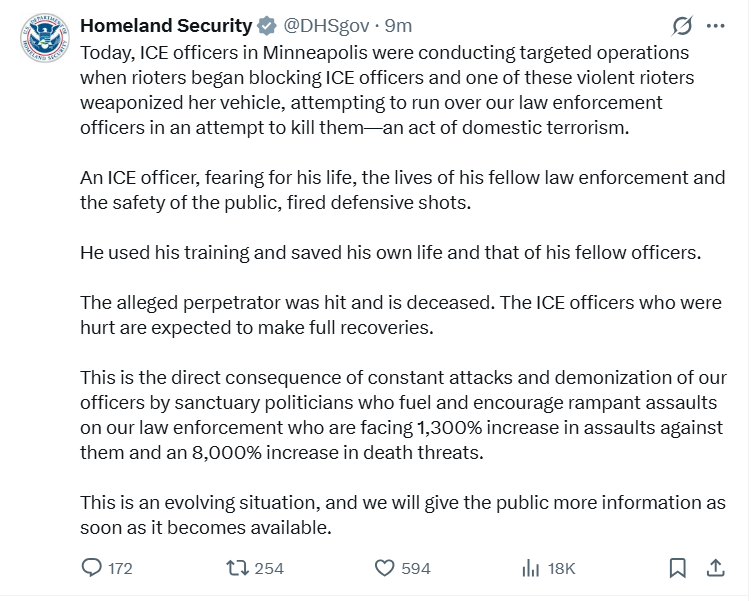Open the Grok explain-post icon
The image size is (752, 601).
682,26
